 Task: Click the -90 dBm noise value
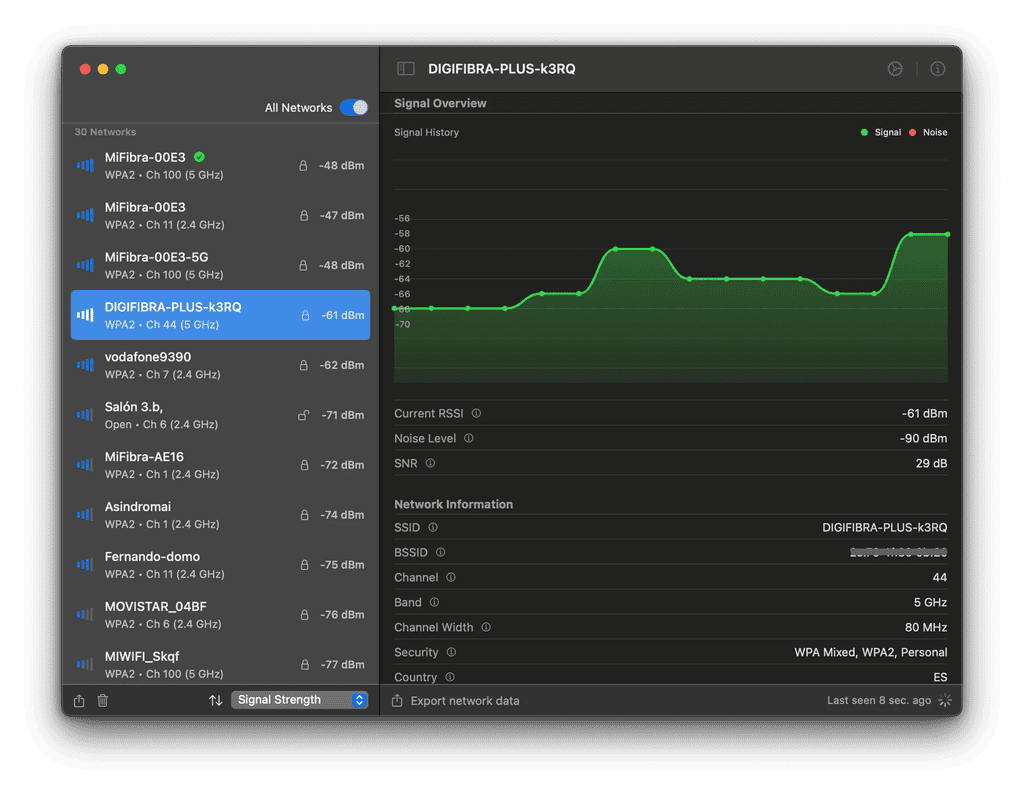[923, 438]
